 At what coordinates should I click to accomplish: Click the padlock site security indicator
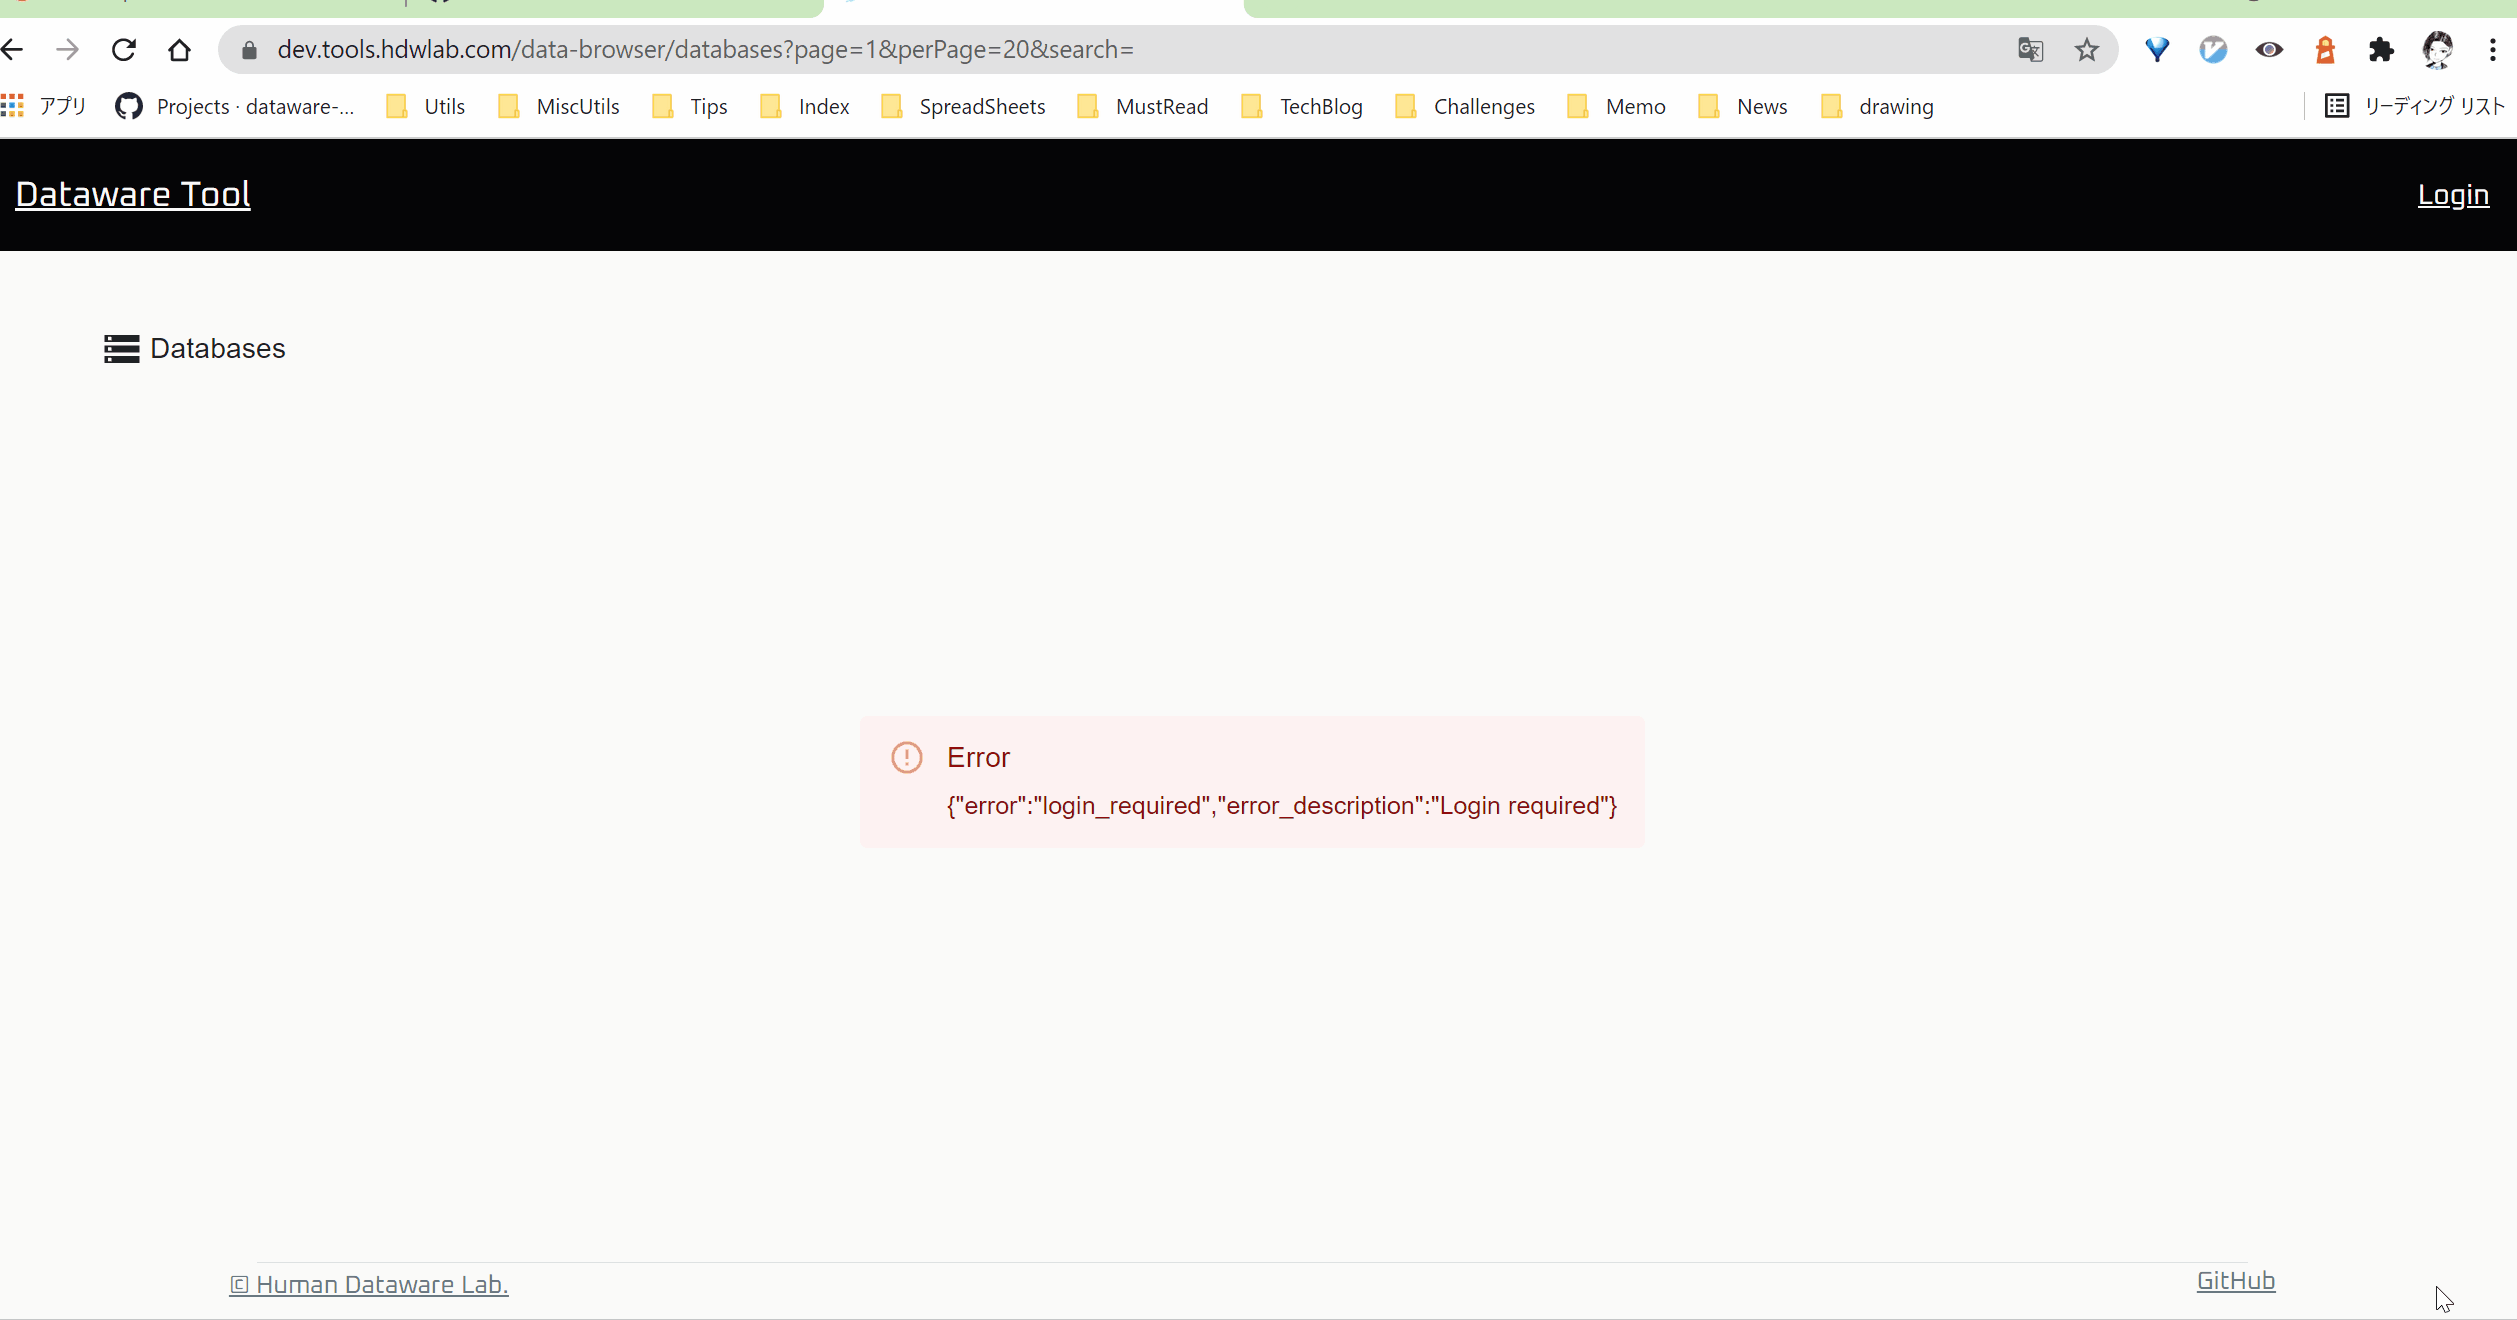(x=248, y=49)
